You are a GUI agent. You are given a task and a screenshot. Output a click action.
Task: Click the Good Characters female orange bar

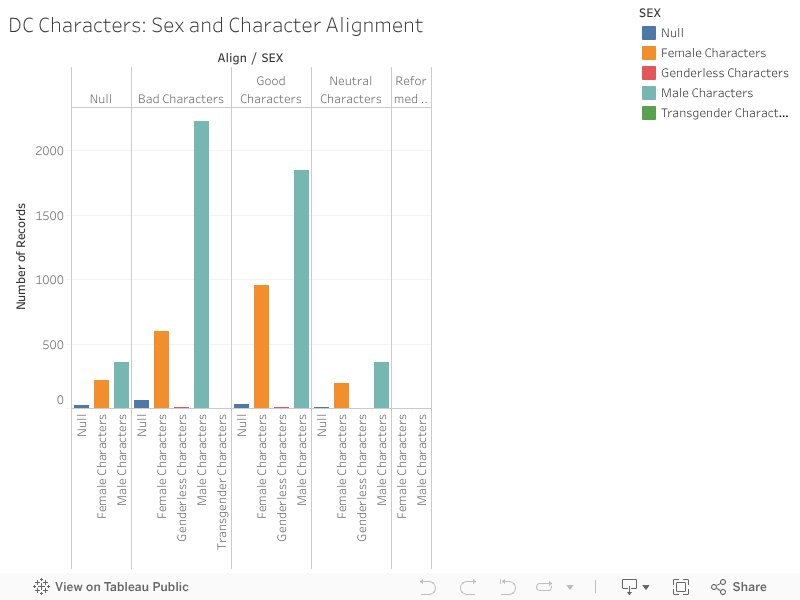261,346
